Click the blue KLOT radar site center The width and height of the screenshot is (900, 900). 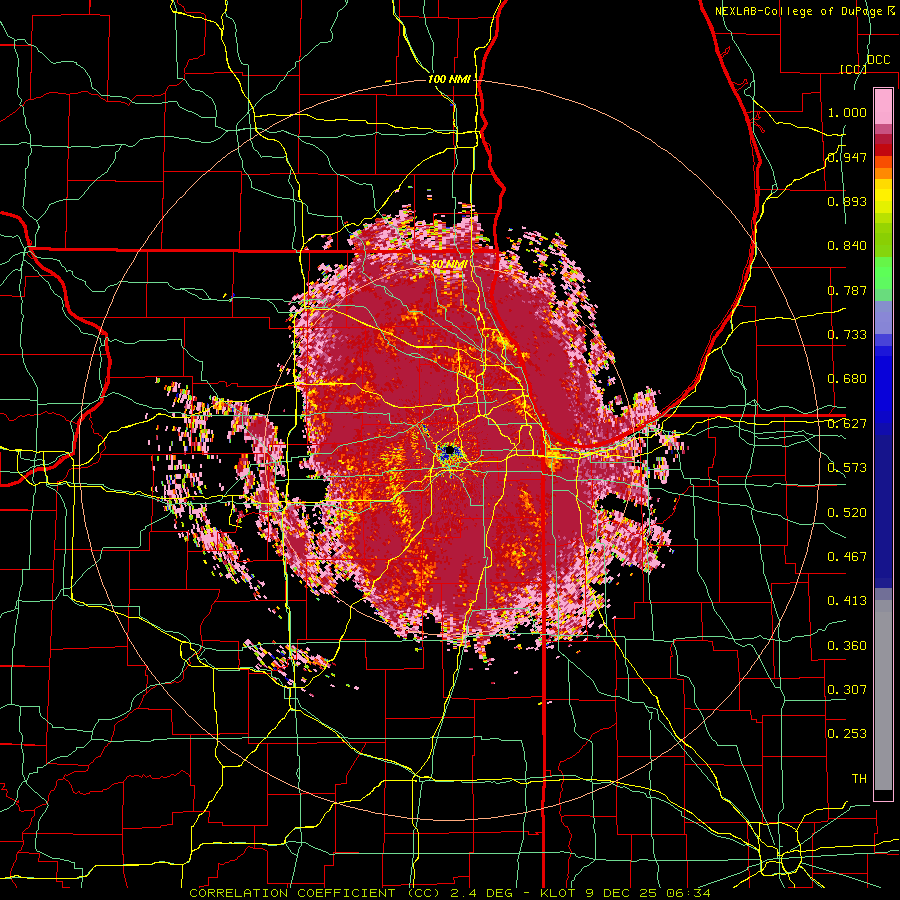[x=448, y=451]
